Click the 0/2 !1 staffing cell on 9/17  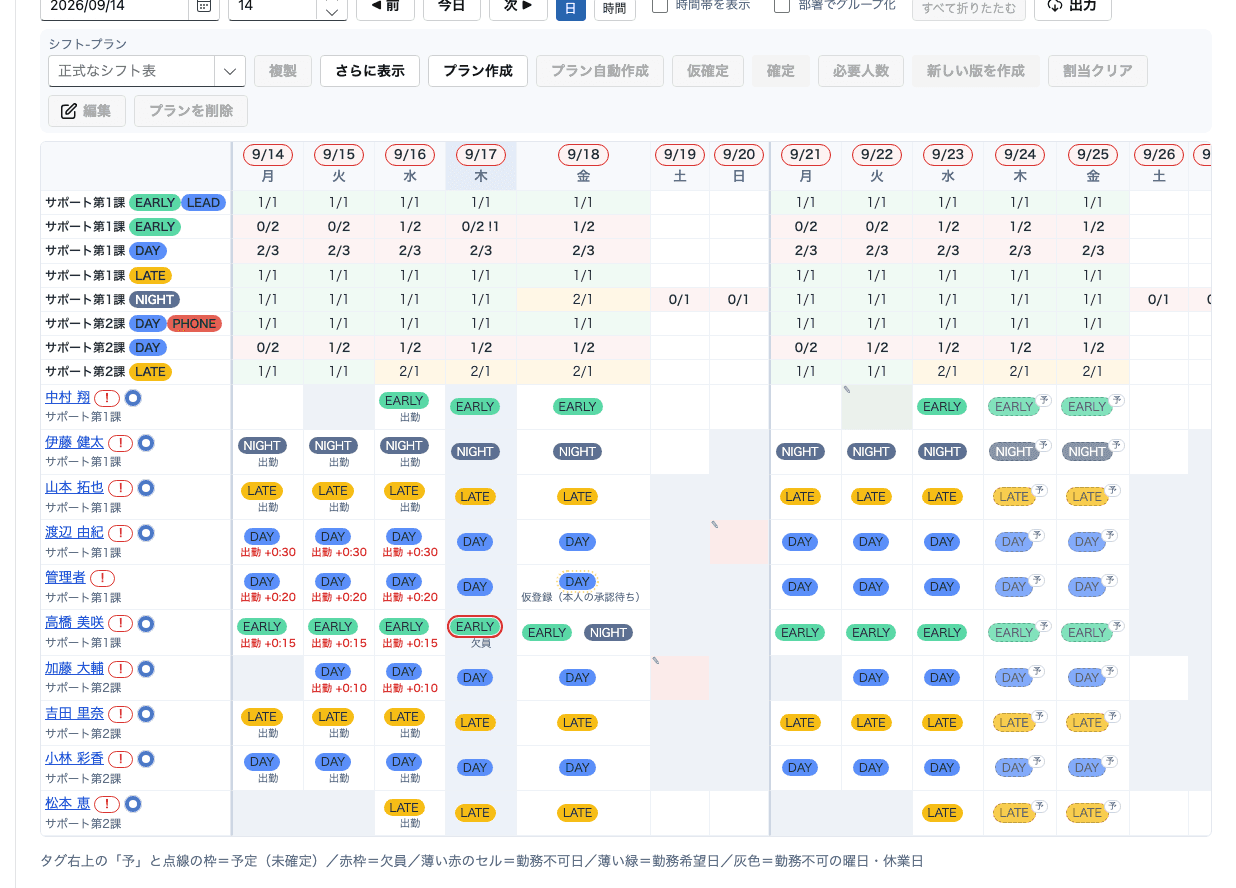point(481,227)
